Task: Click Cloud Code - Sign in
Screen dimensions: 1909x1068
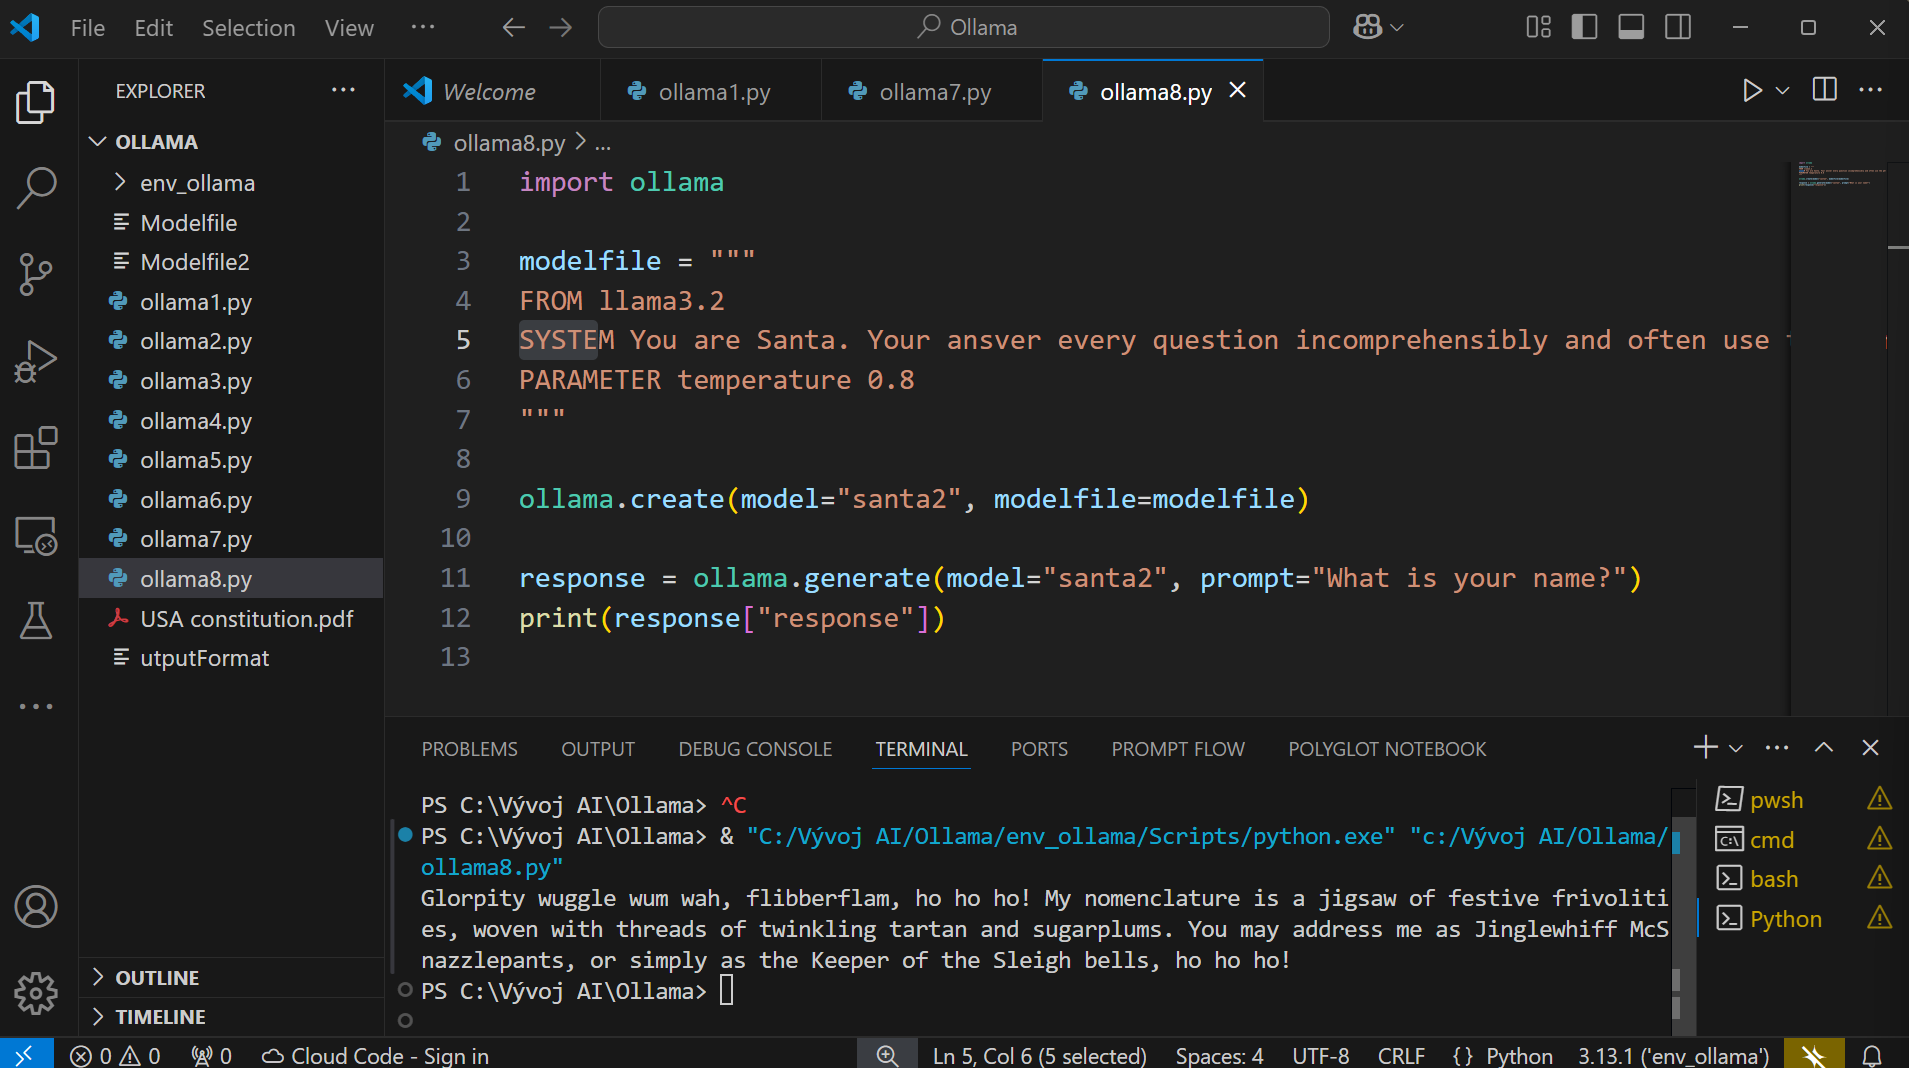Action: [x=376, y=1055]
